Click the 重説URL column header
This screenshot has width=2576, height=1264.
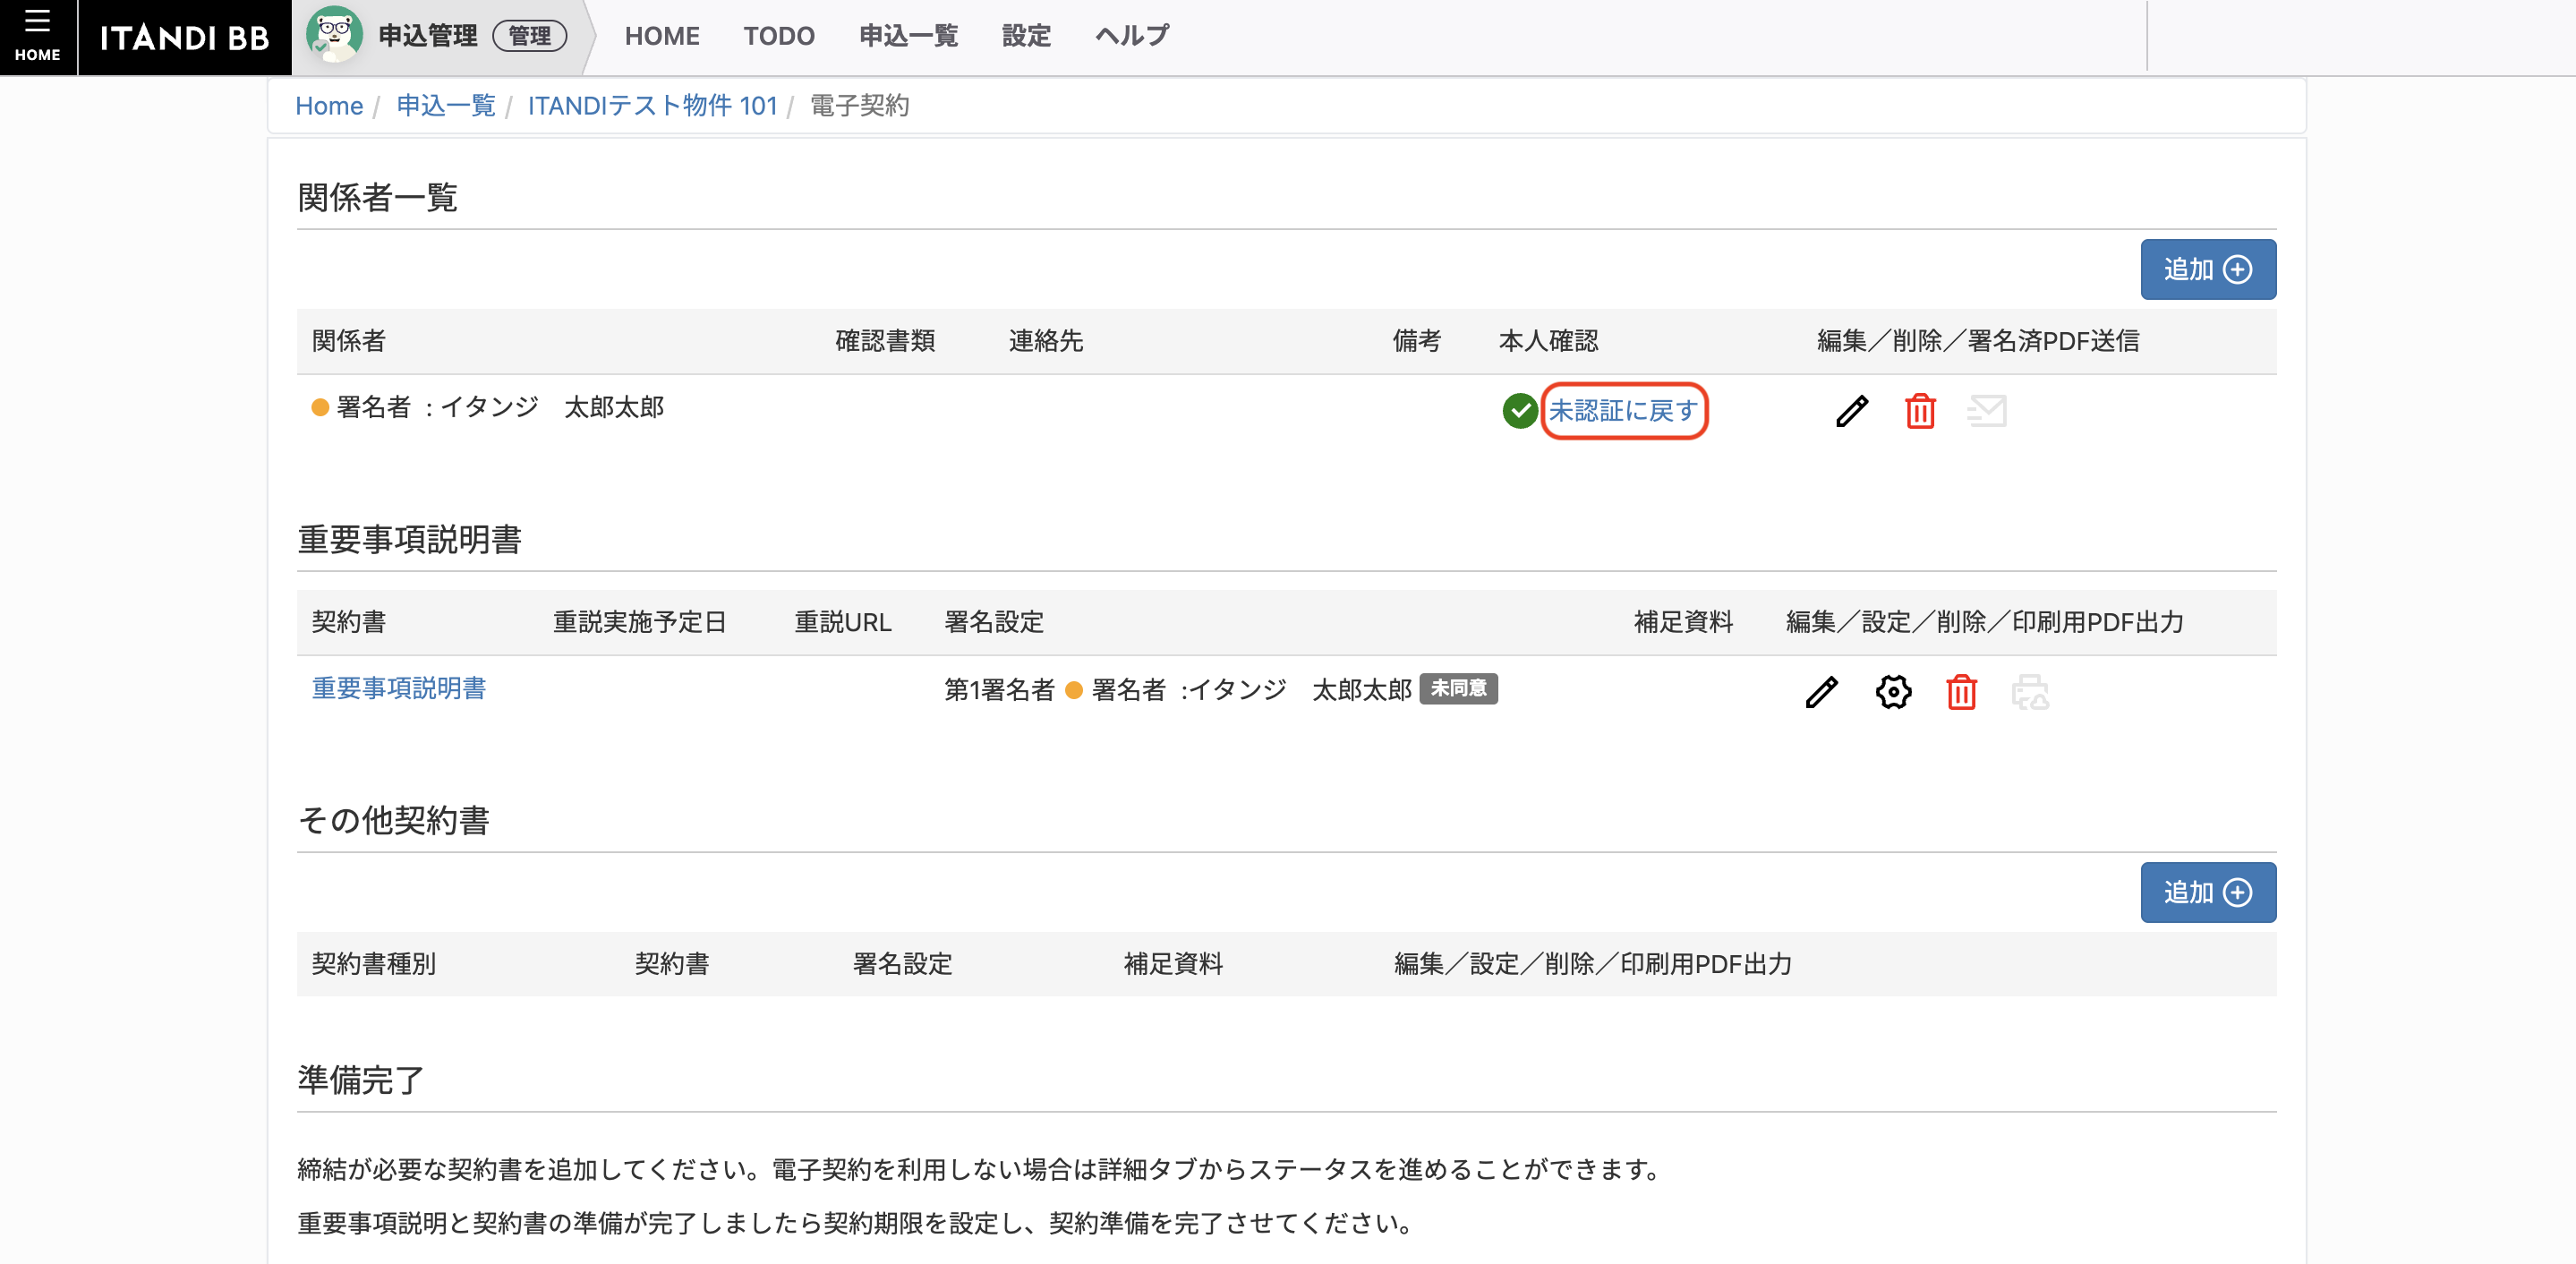click(843, 622)
